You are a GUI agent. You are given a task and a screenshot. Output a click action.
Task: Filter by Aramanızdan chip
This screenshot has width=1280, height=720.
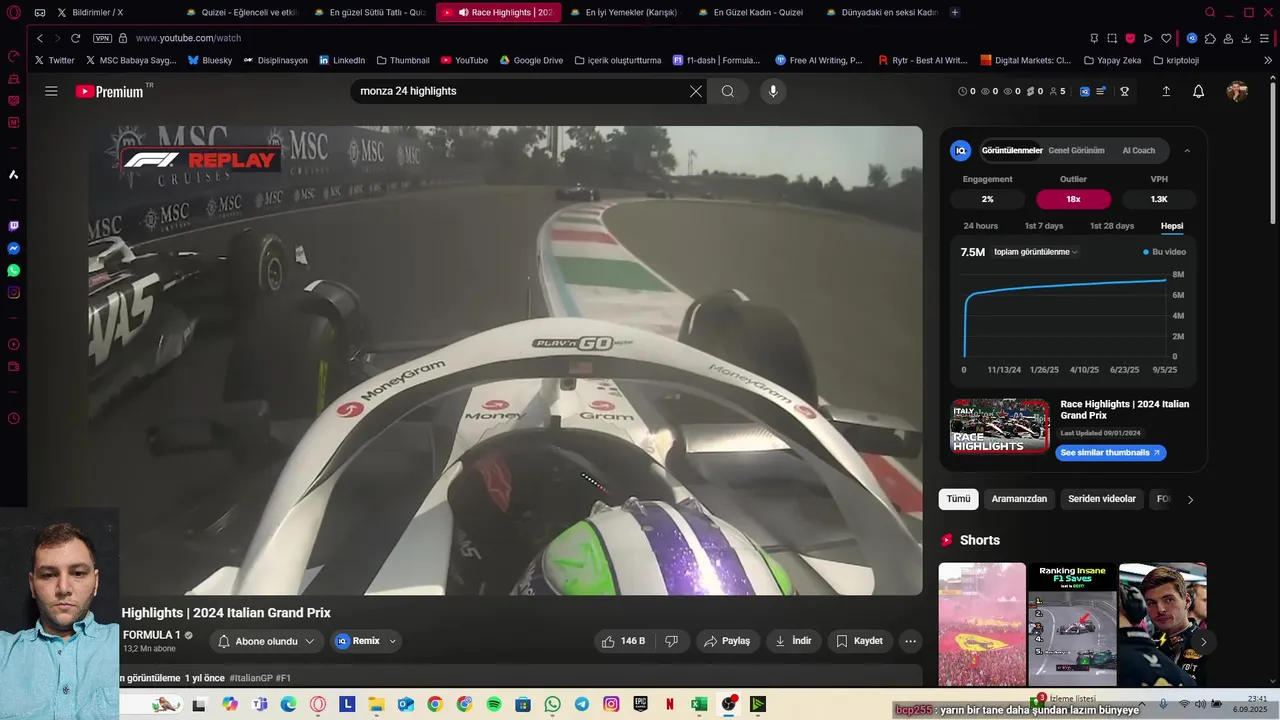(1019, 499)
